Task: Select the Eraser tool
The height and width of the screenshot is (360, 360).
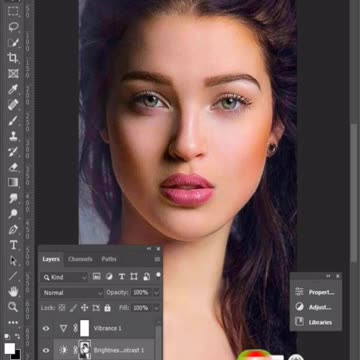Action: tap(13, 167)
